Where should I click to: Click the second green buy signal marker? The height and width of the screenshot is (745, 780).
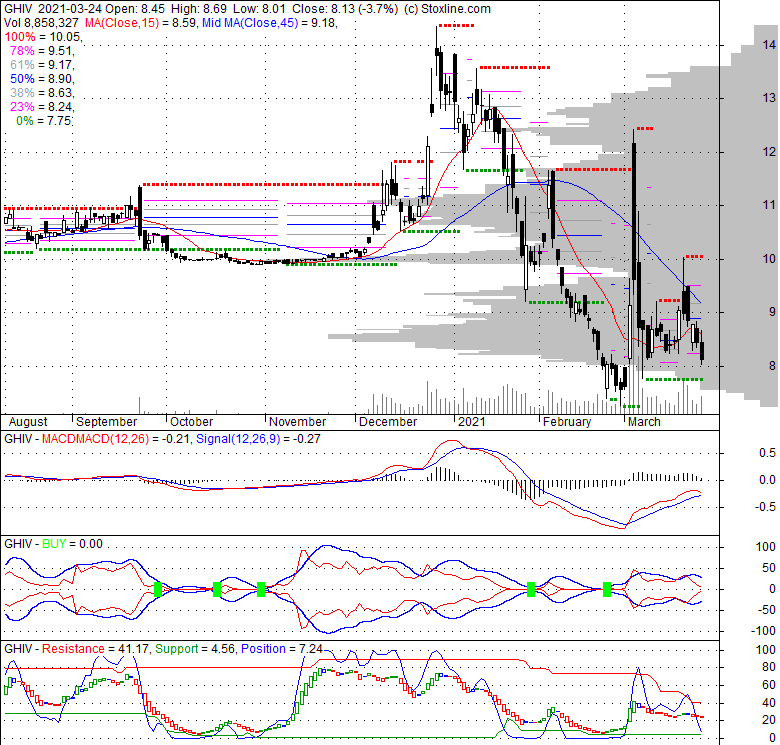click(x=216, y=589)
